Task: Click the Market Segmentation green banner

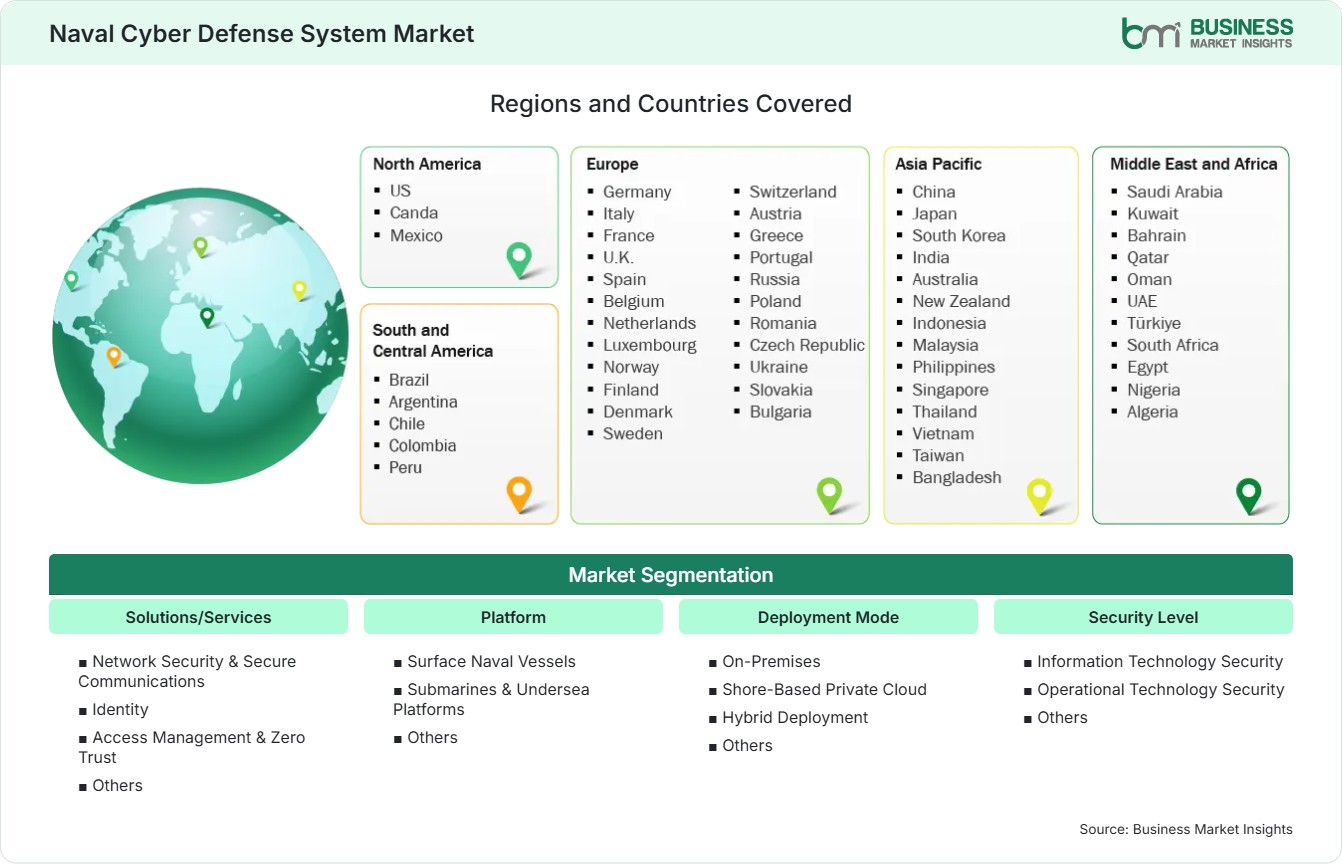Action: point(671,575)
